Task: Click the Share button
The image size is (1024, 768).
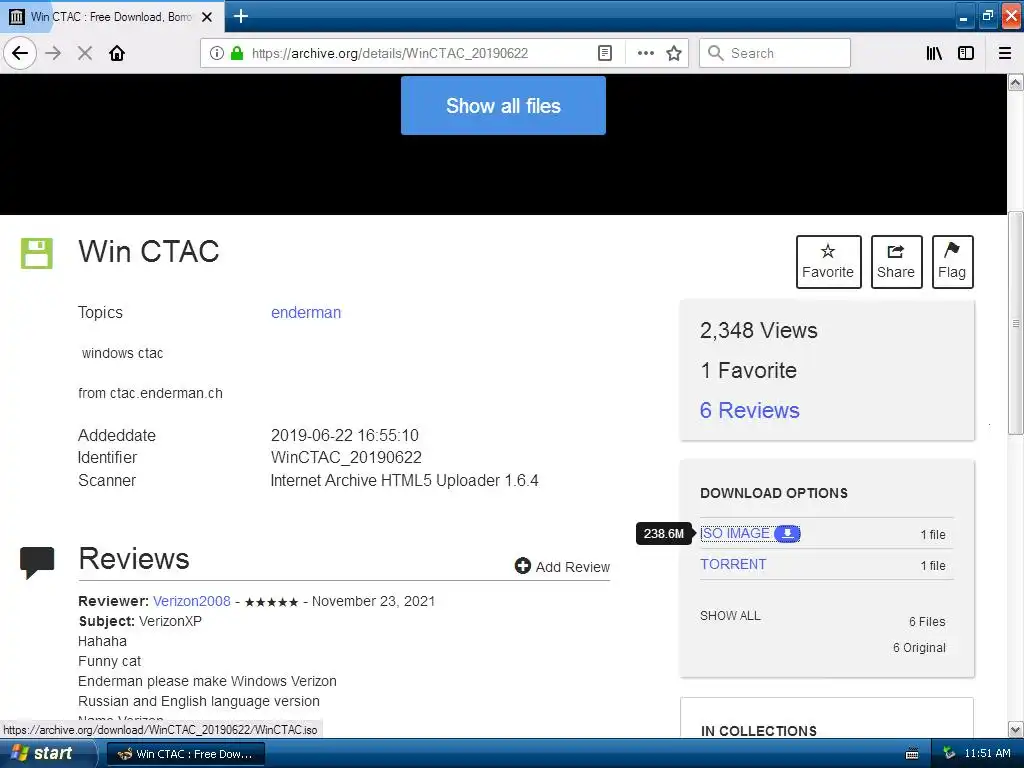Action: click(x=896, y=262)
